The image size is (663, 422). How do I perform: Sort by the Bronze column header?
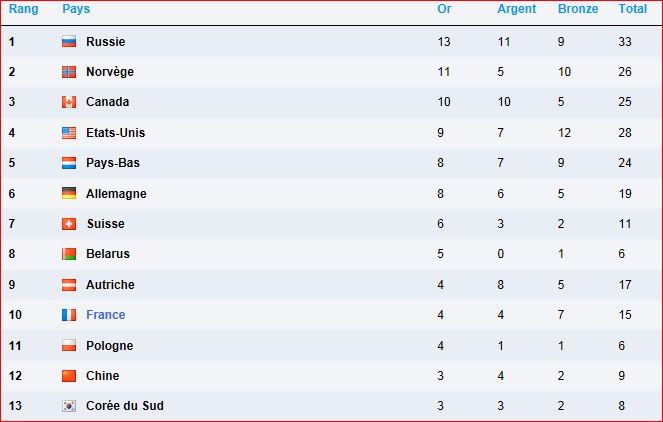578,9
